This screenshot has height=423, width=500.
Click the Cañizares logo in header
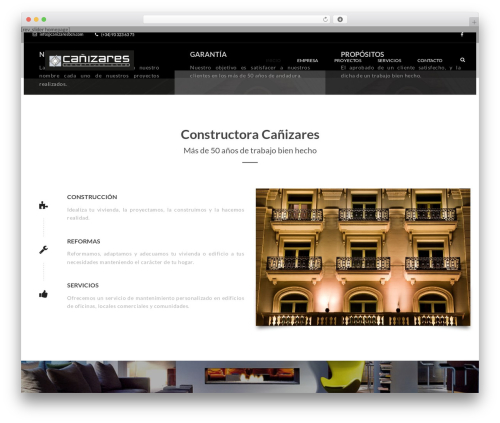[89, 60]
